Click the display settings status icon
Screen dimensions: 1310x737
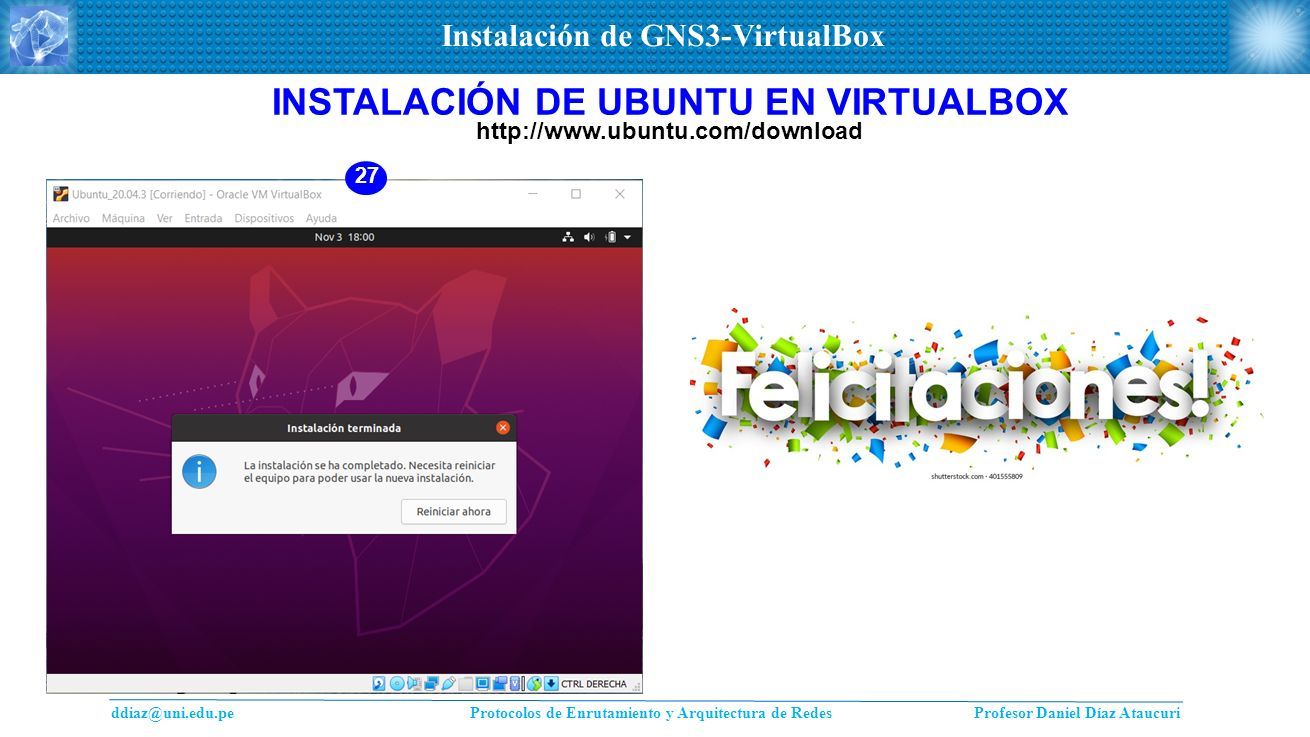click(x=482, y=684)
